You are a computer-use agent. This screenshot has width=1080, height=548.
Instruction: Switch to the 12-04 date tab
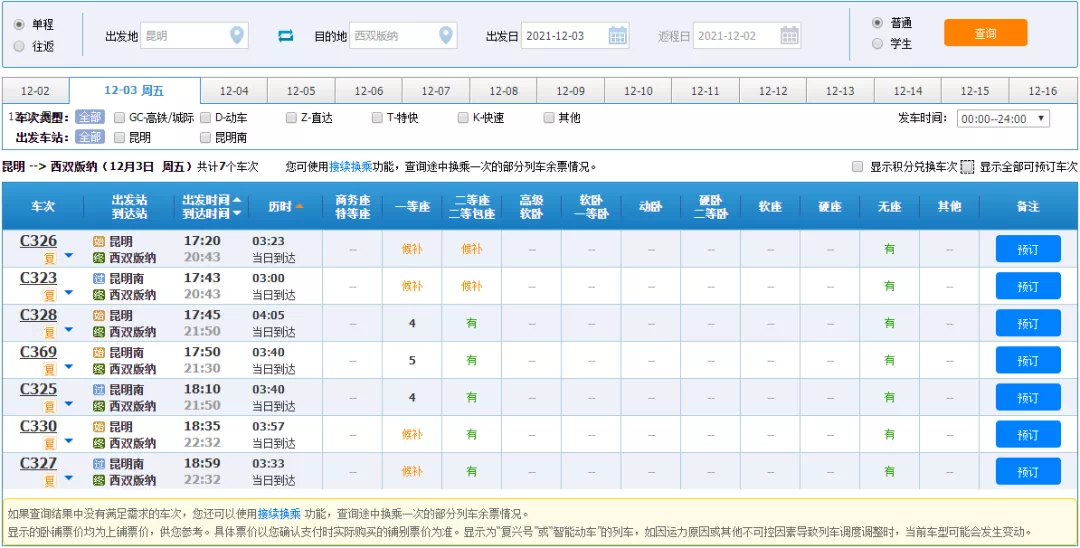[234, 91]
